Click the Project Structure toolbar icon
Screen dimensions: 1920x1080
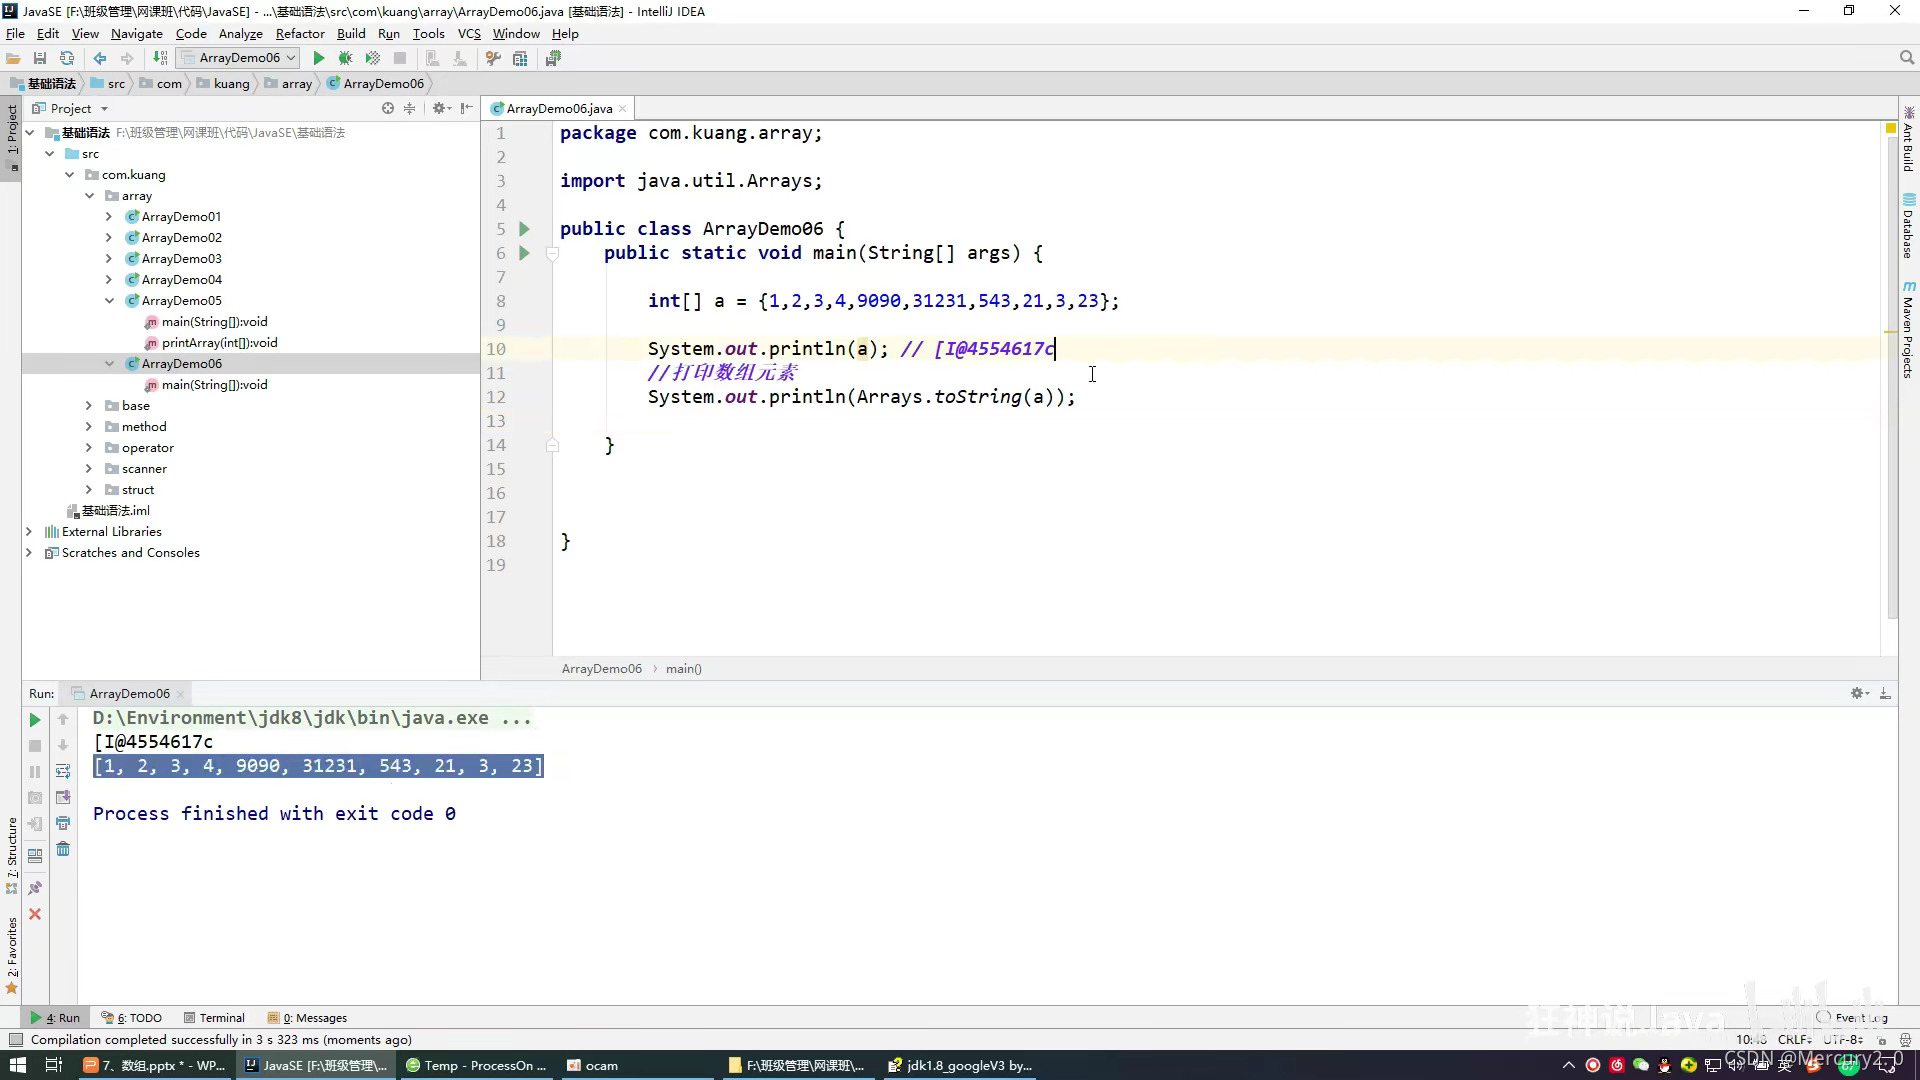[x=520, y=58]
